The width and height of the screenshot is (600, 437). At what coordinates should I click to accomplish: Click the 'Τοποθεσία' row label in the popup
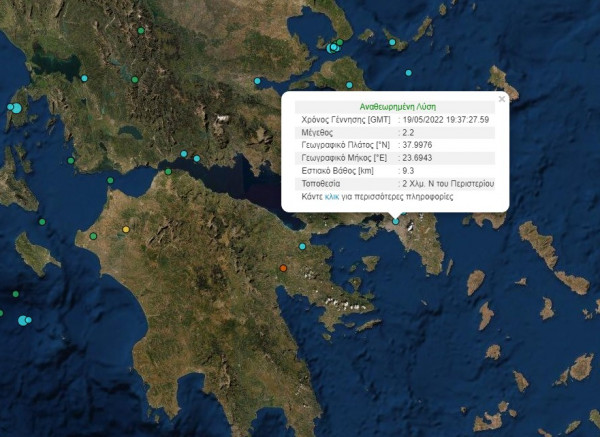[322, 184]
